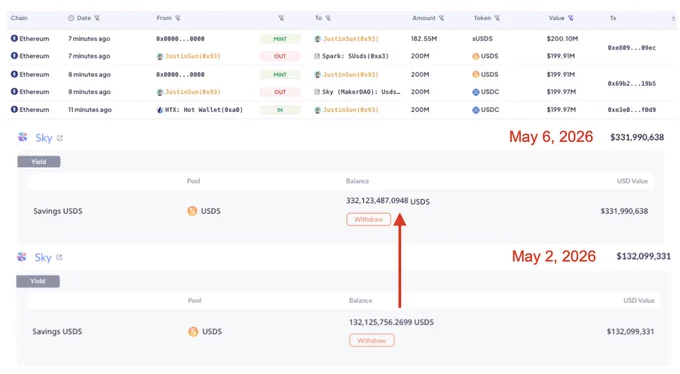This screenshot has width=680, height=374.
Task: Open the Sky (MakerDAO): Usds address link
Action: tap(361, 92)
